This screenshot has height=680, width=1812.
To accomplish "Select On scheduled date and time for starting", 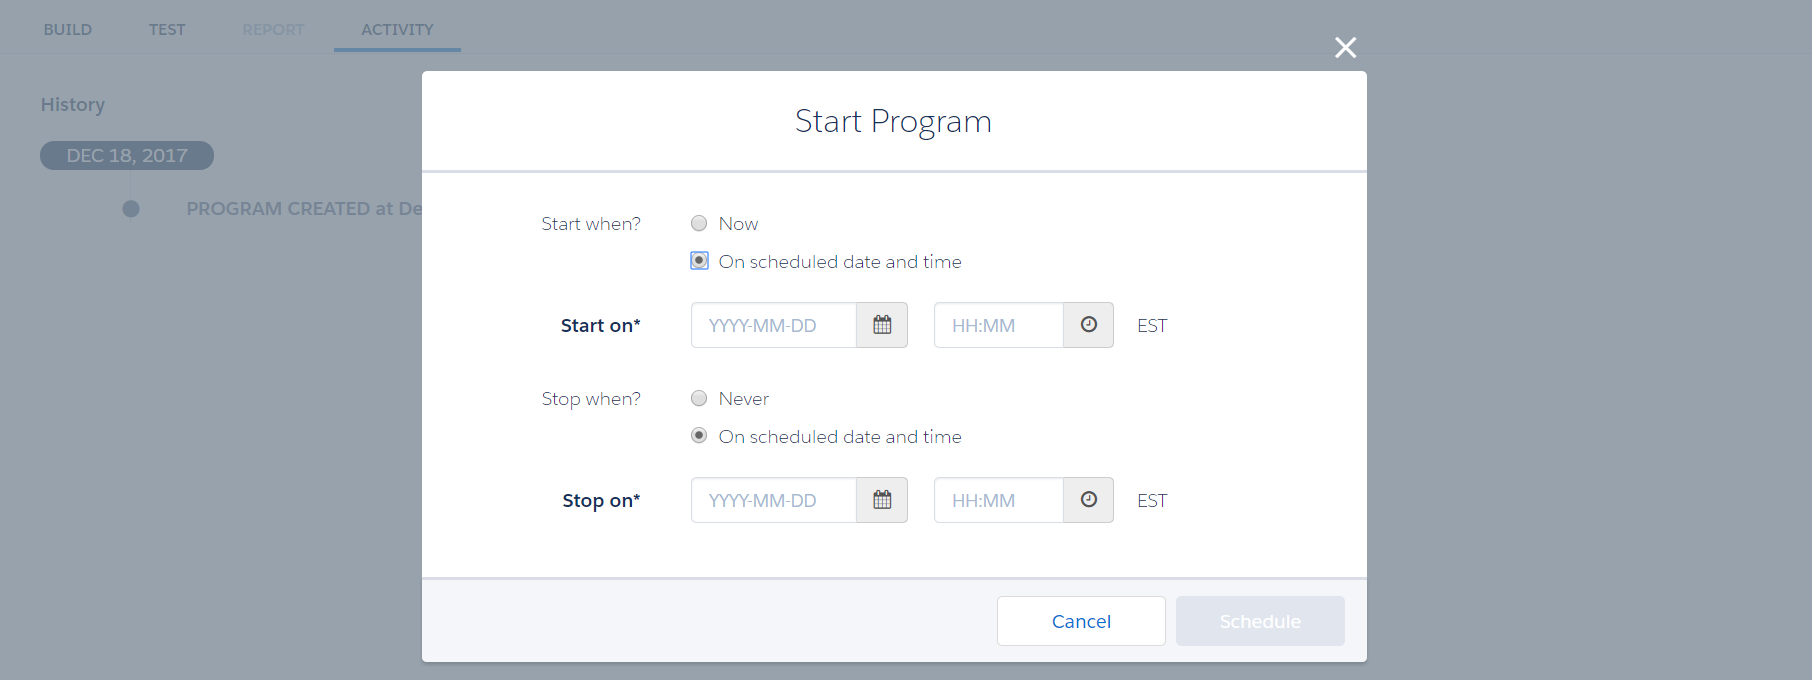I will tap(698, 260).
